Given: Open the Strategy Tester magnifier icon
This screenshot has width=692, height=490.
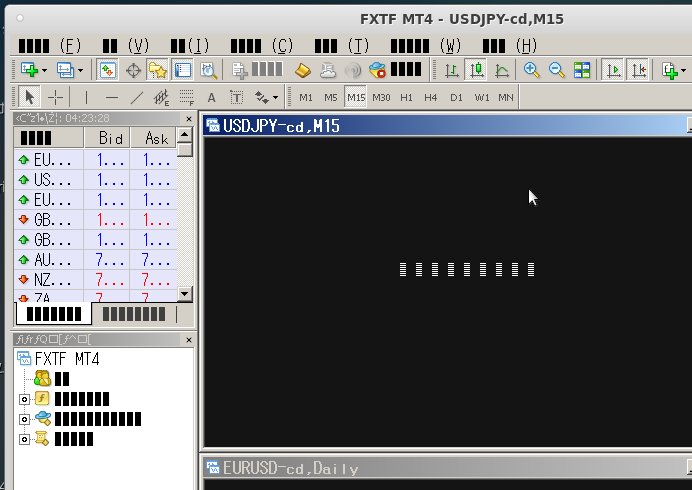Looking at the screenshot, I should pyautogui.click(x=208, y=71).
